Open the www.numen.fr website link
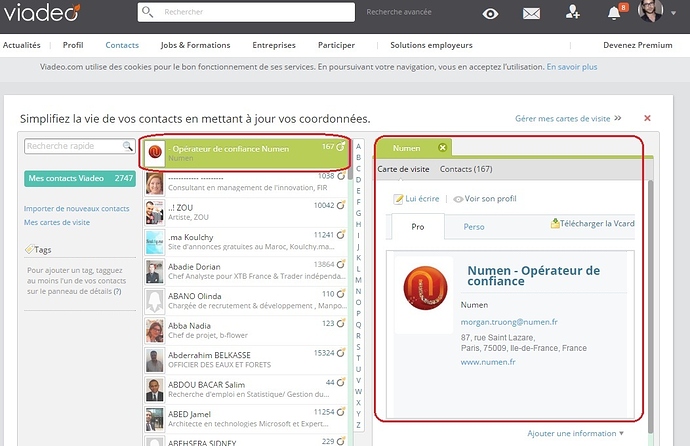This screenshot has height=446, width=690. point(488,362)
